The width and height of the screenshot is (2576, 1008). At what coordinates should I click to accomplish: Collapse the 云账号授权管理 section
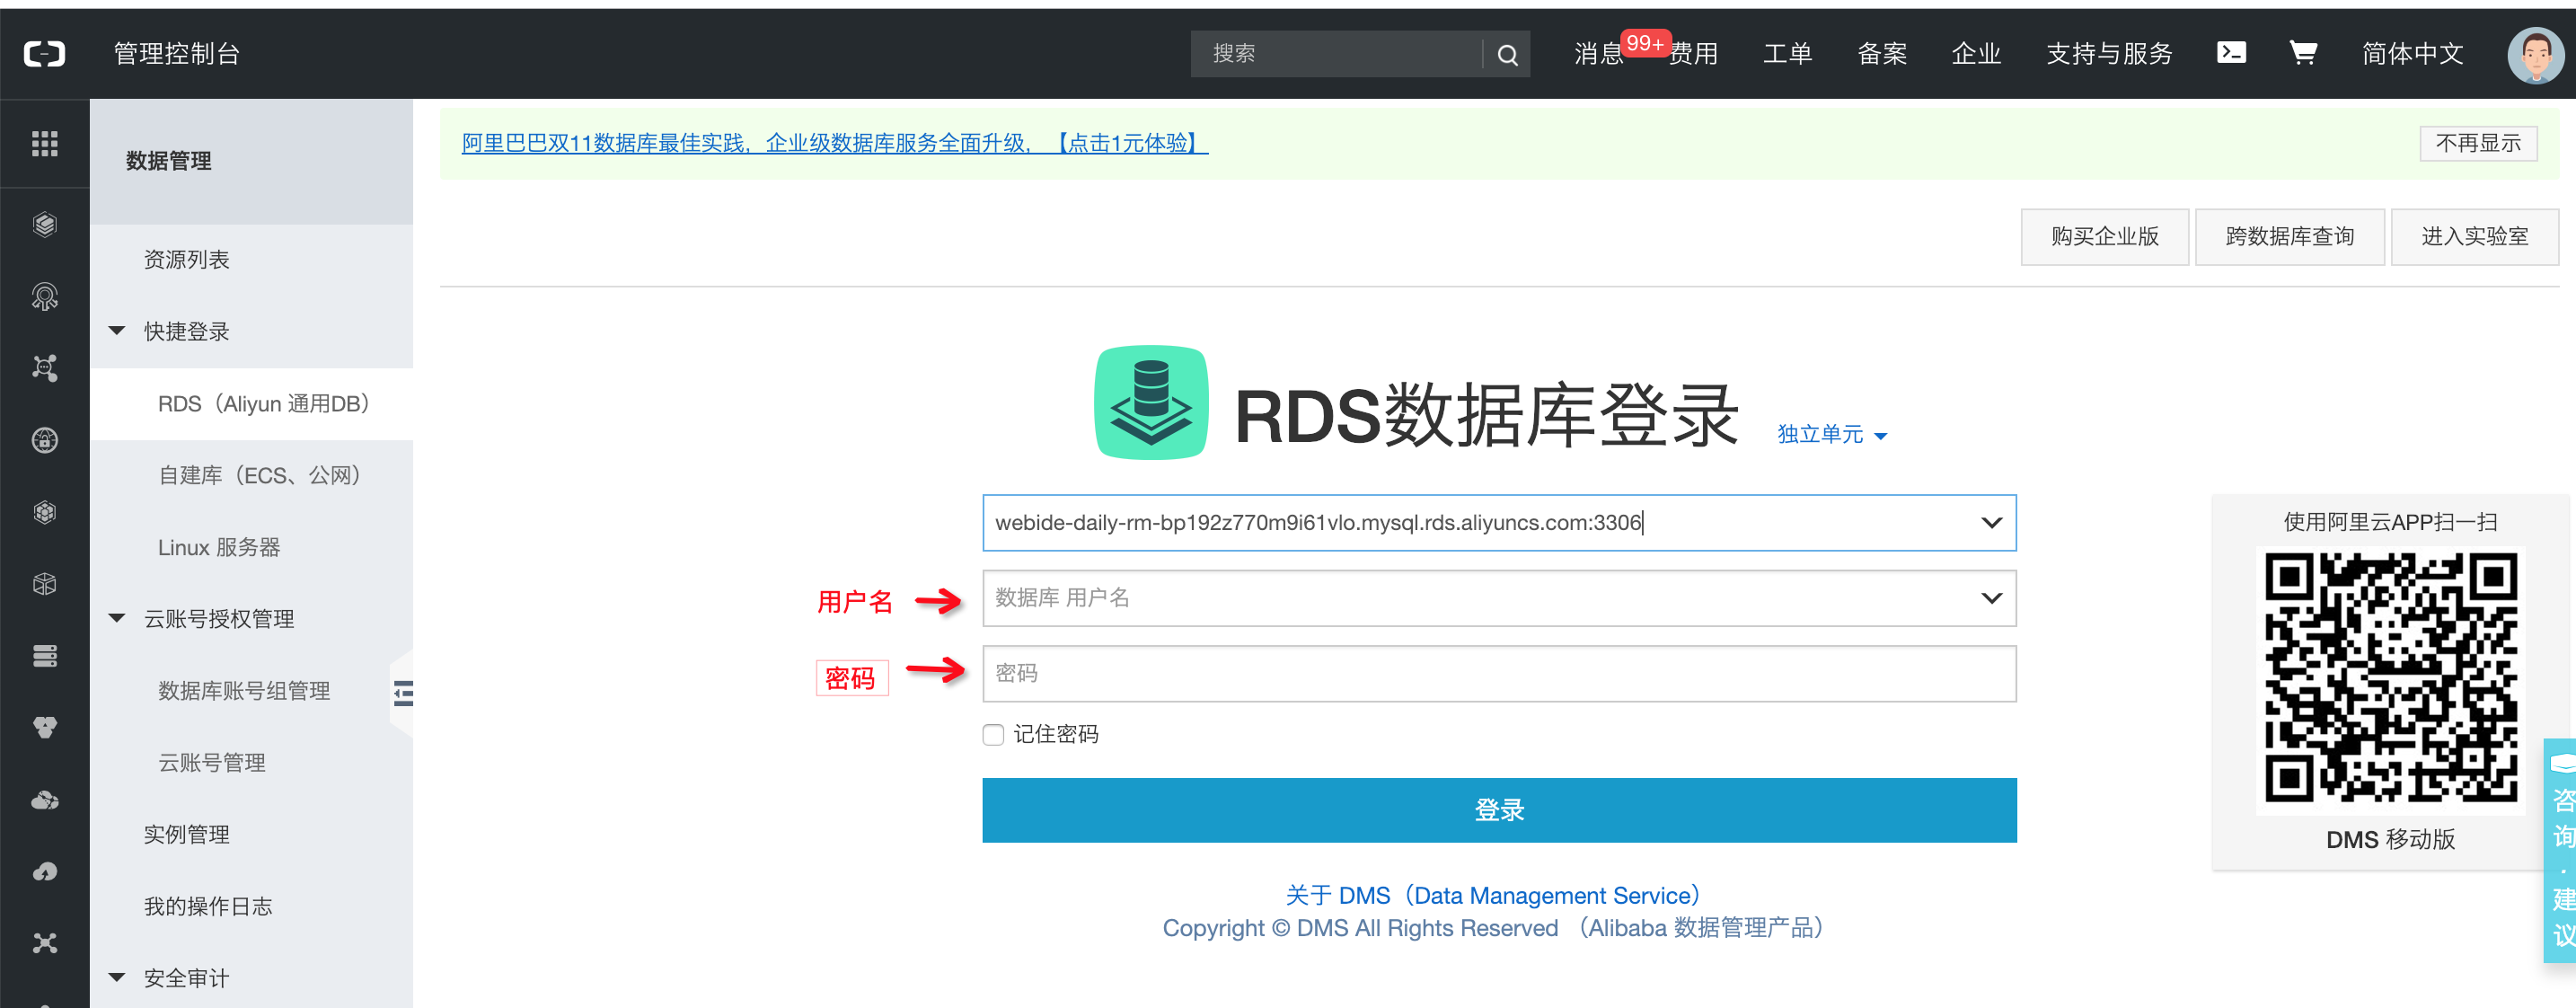click(117, 619)
